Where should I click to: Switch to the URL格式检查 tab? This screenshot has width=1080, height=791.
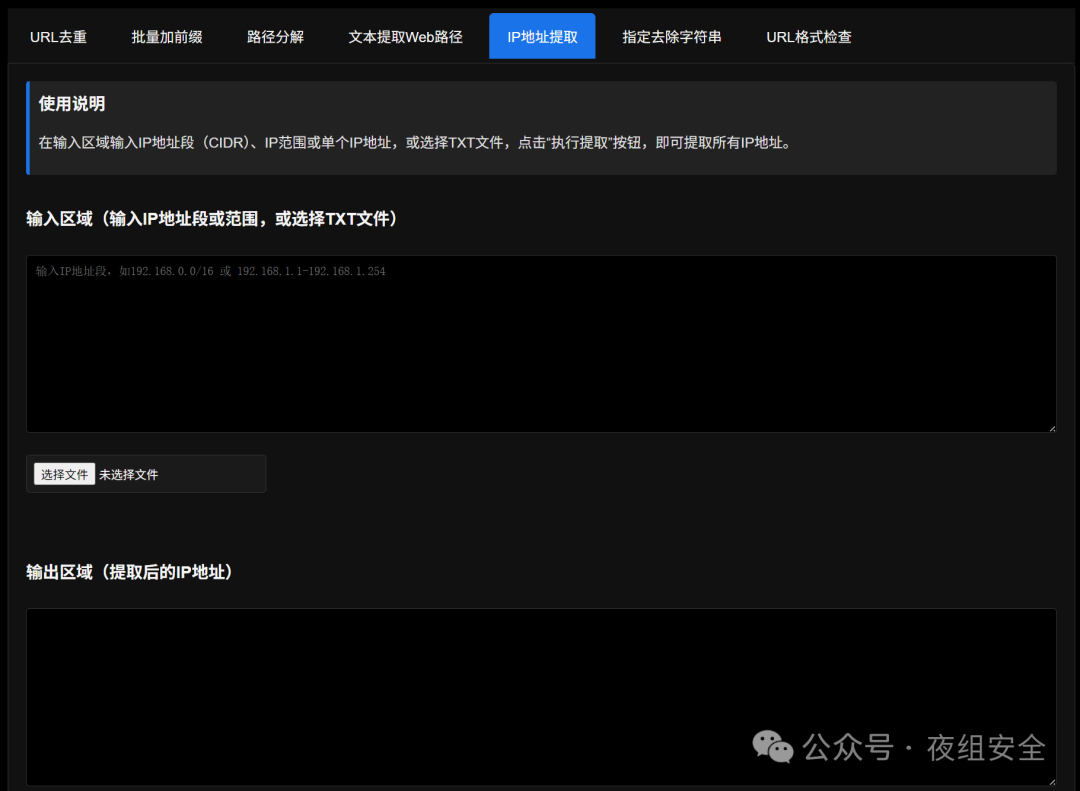[808, 36]
